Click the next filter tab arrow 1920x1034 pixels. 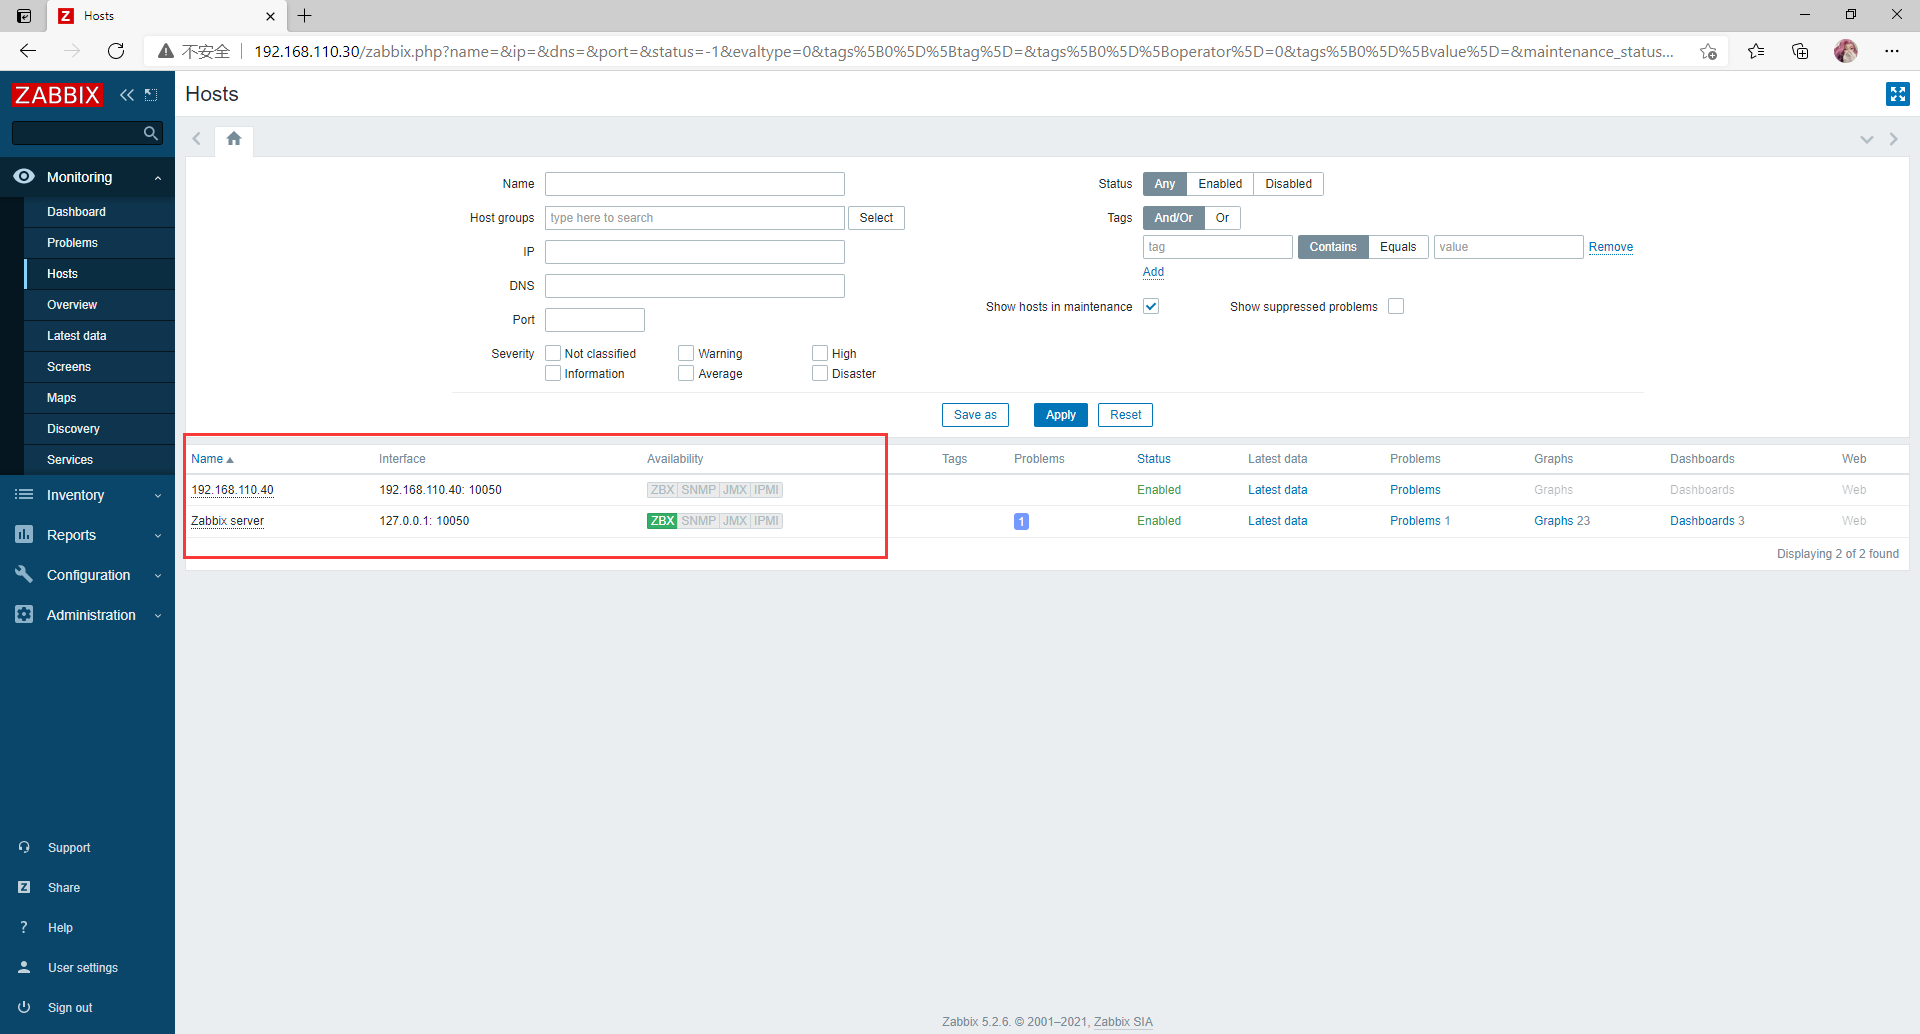1893,139
